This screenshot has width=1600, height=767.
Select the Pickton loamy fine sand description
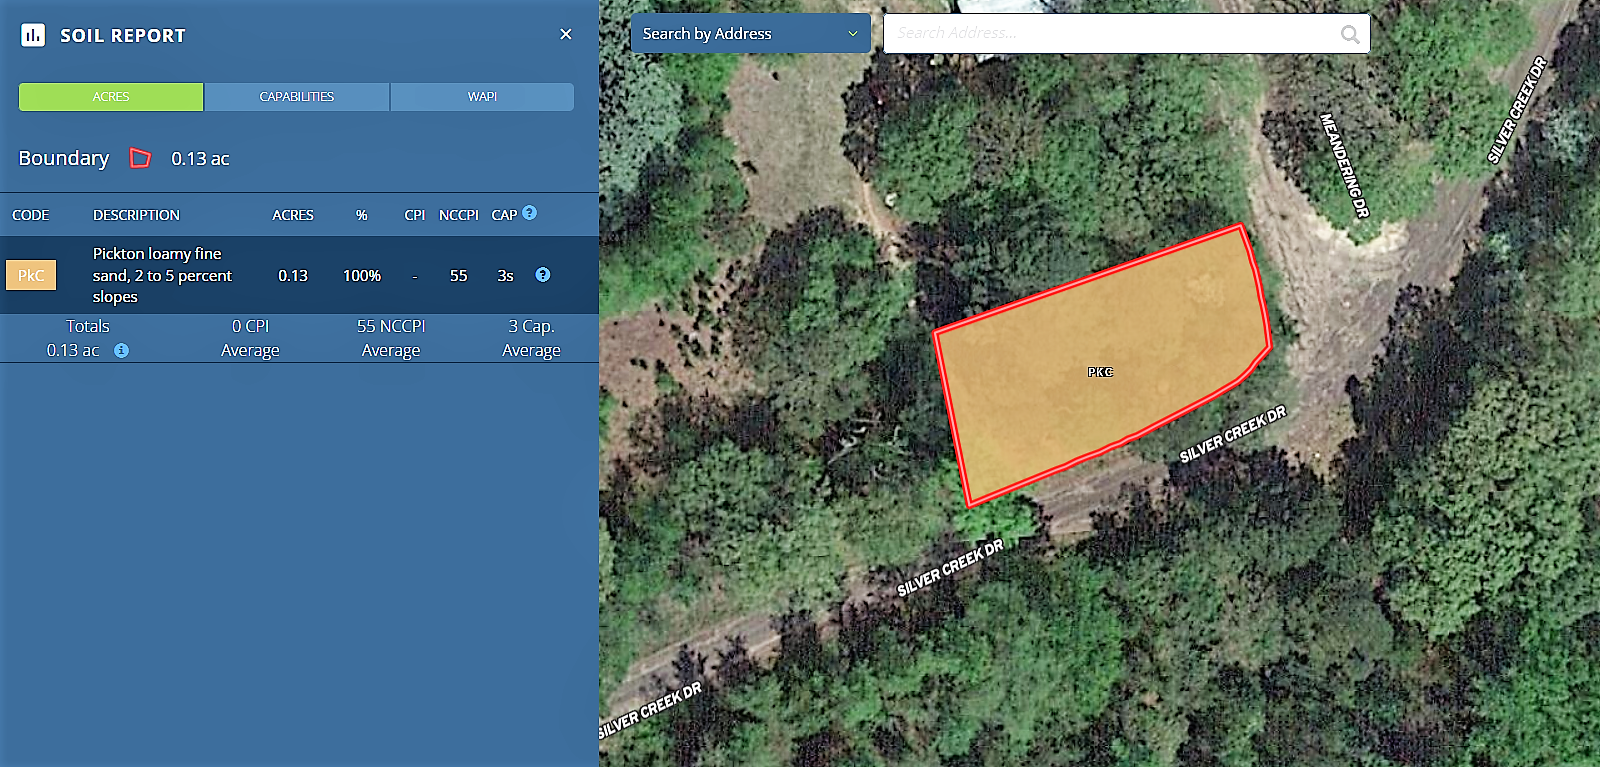(x=162, y=275)
